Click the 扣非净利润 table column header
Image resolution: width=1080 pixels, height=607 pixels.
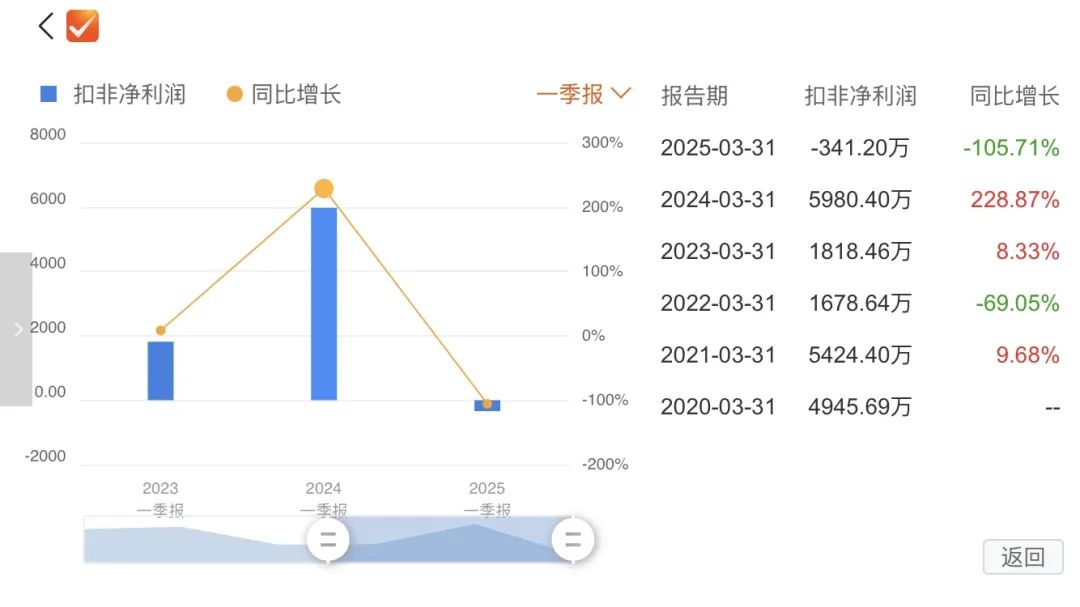860,96
